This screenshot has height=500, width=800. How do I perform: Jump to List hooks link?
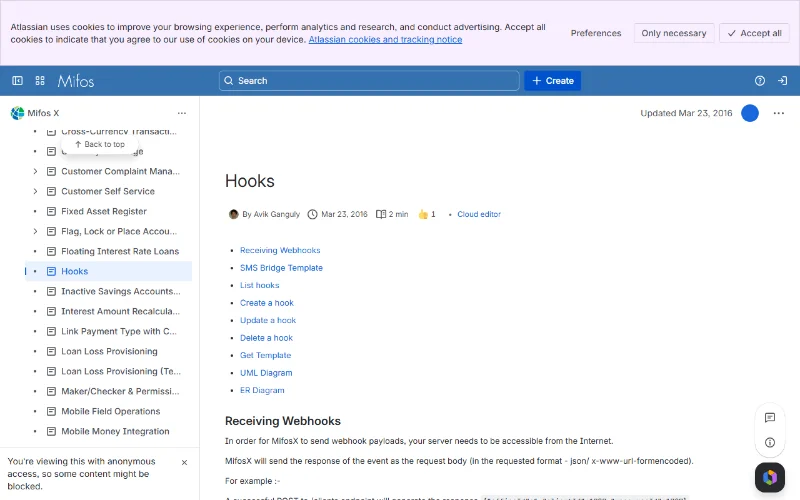pyautogui.click(x=260, y=285)
